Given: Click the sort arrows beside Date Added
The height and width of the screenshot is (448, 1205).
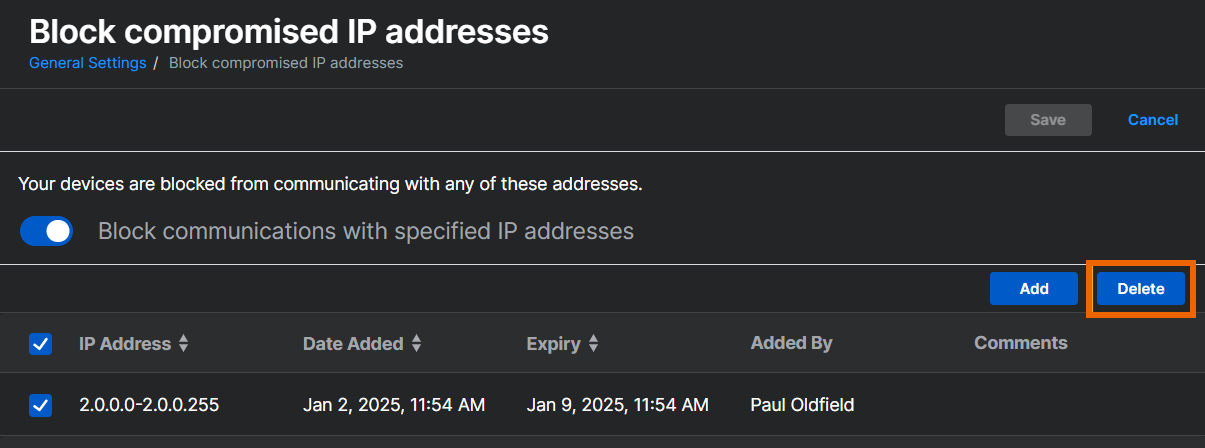Looking at the screenshot, I should coord(416,344).
